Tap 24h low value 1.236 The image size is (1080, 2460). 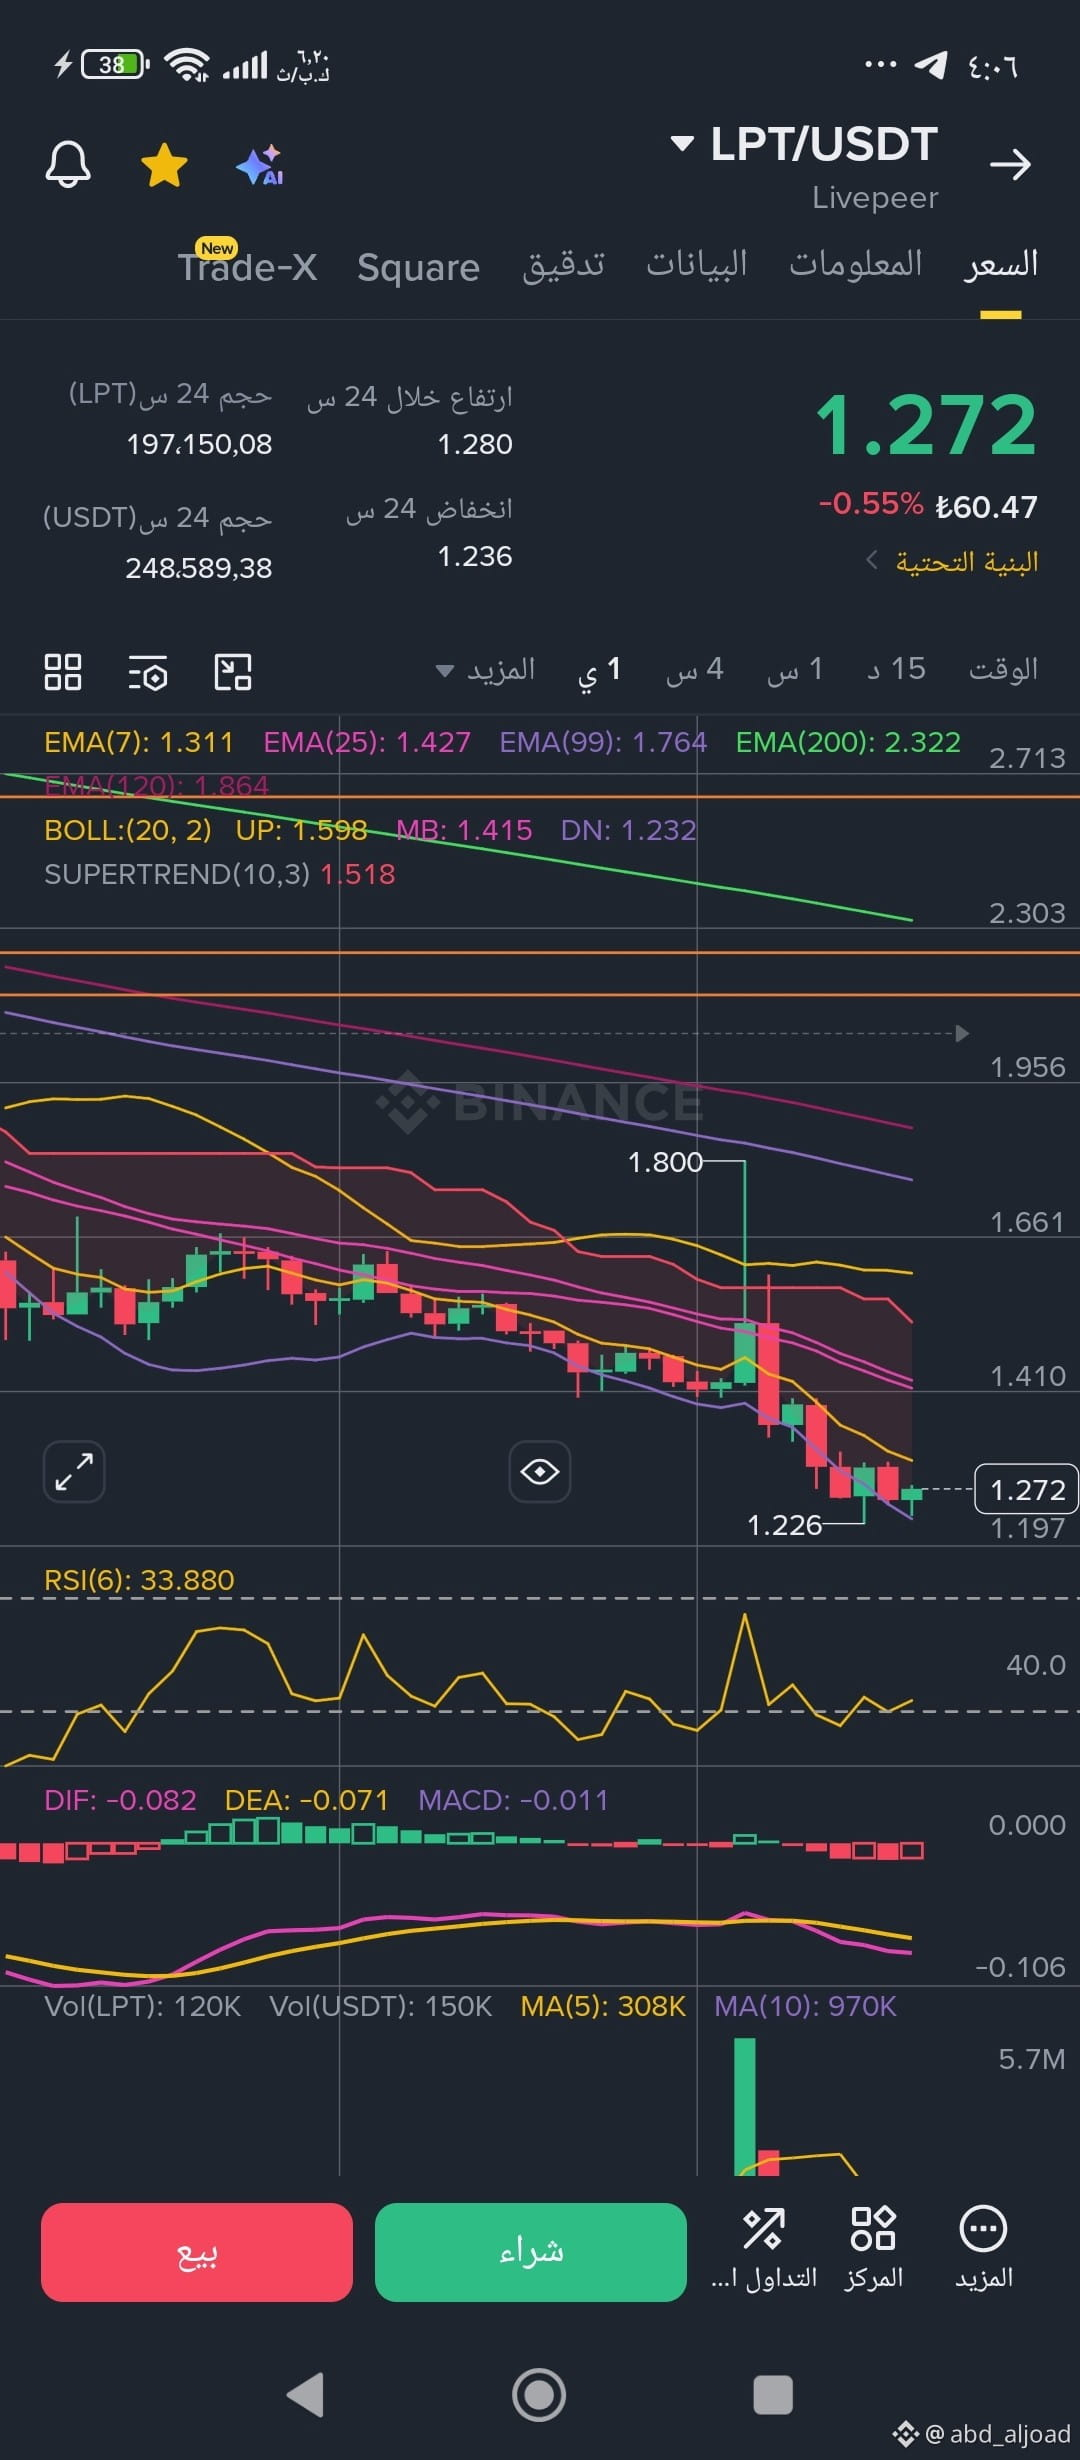pos(475,556)
